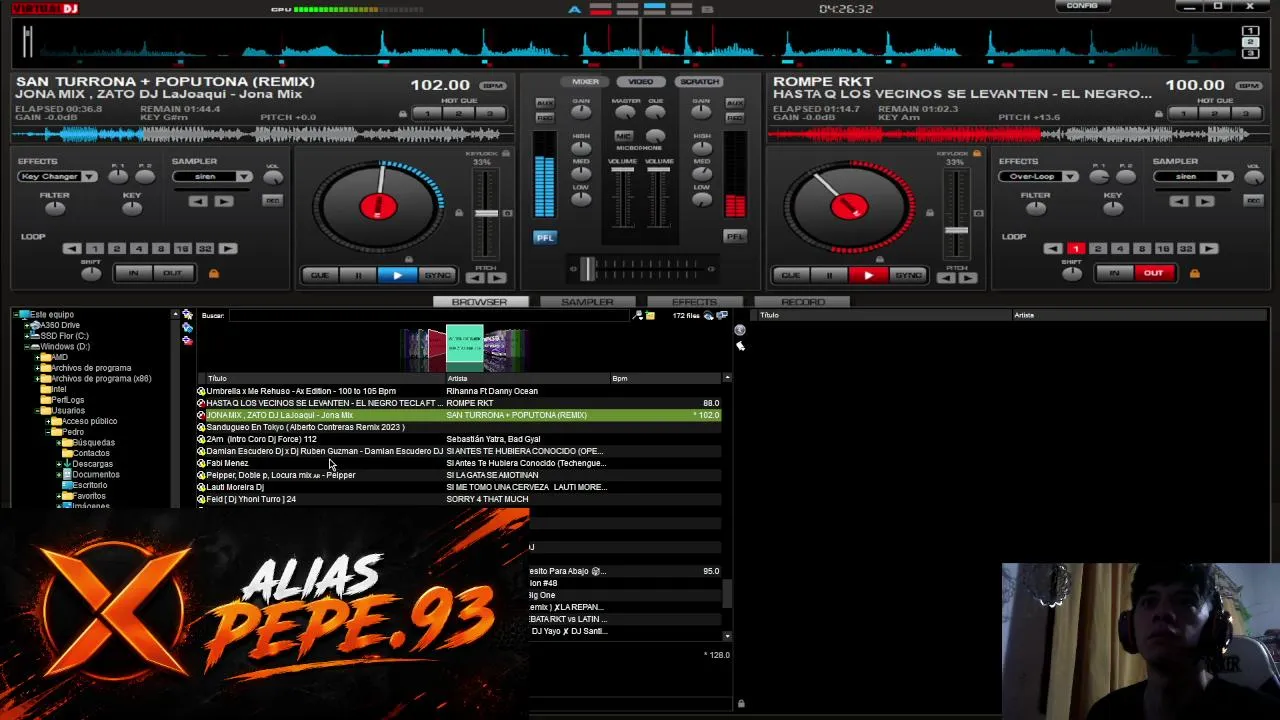Image resolution: width=1280 pixels, height=720 pixels.
Task: Collapse the Pedro folder
Action: coord(49,432)
